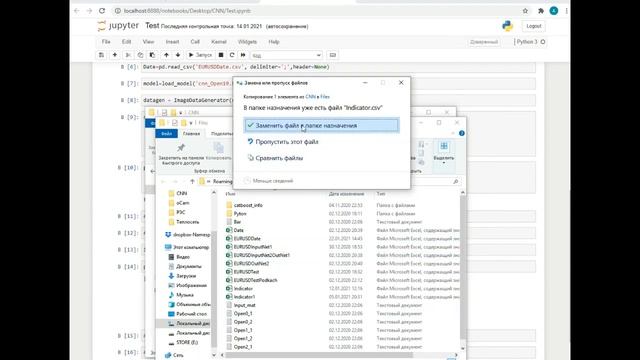The width and height of the screenshot is (640, 360).
Task: Pin to Quick access icon in Explorer ribbon
Action: click(x=181, y=147)
